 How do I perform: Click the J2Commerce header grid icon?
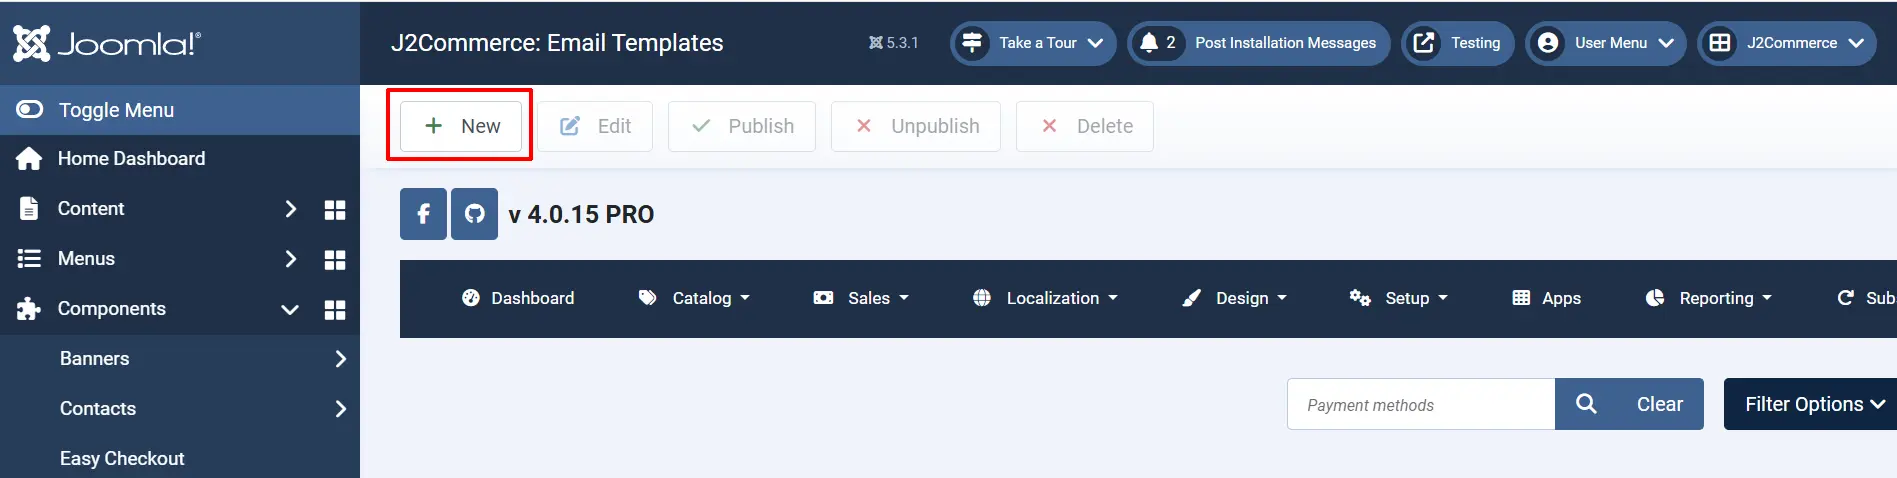coord(1720,43)
